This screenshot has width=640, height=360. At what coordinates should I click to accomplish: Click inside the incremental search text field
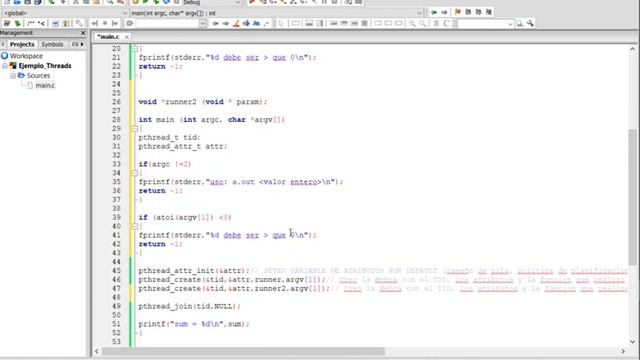click(167, 24)
